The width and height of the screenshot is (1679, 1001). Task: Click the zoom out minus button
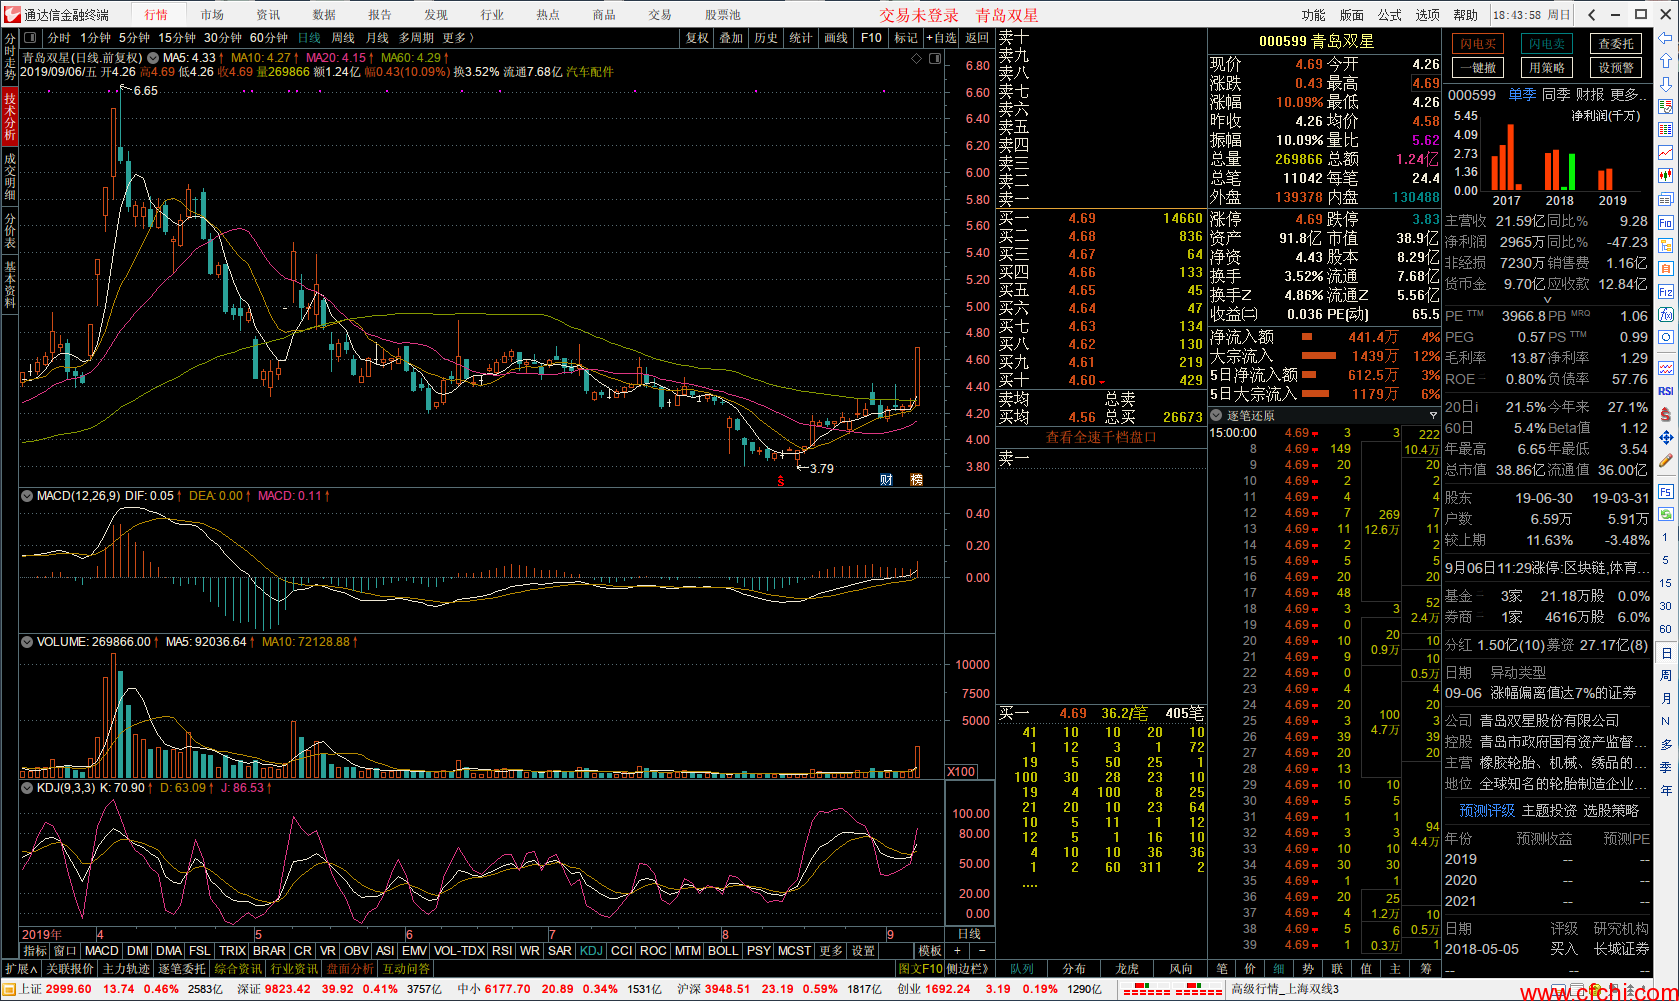[982, 950]
